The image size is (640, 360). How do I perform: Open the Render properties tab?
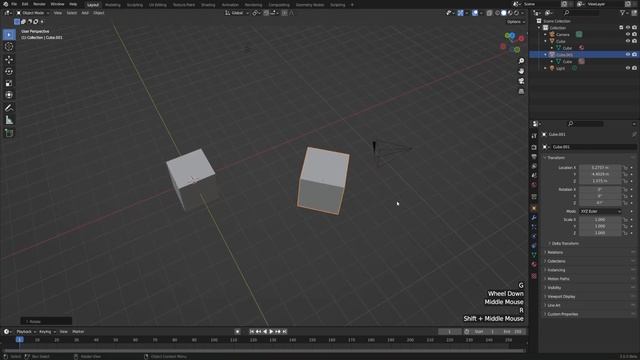coord(534,147)
